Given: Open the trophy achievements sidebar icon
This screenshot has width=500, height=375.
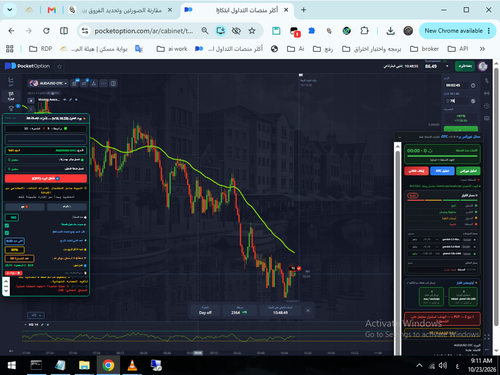Looking at the screenshot, I should pos(11,108).
